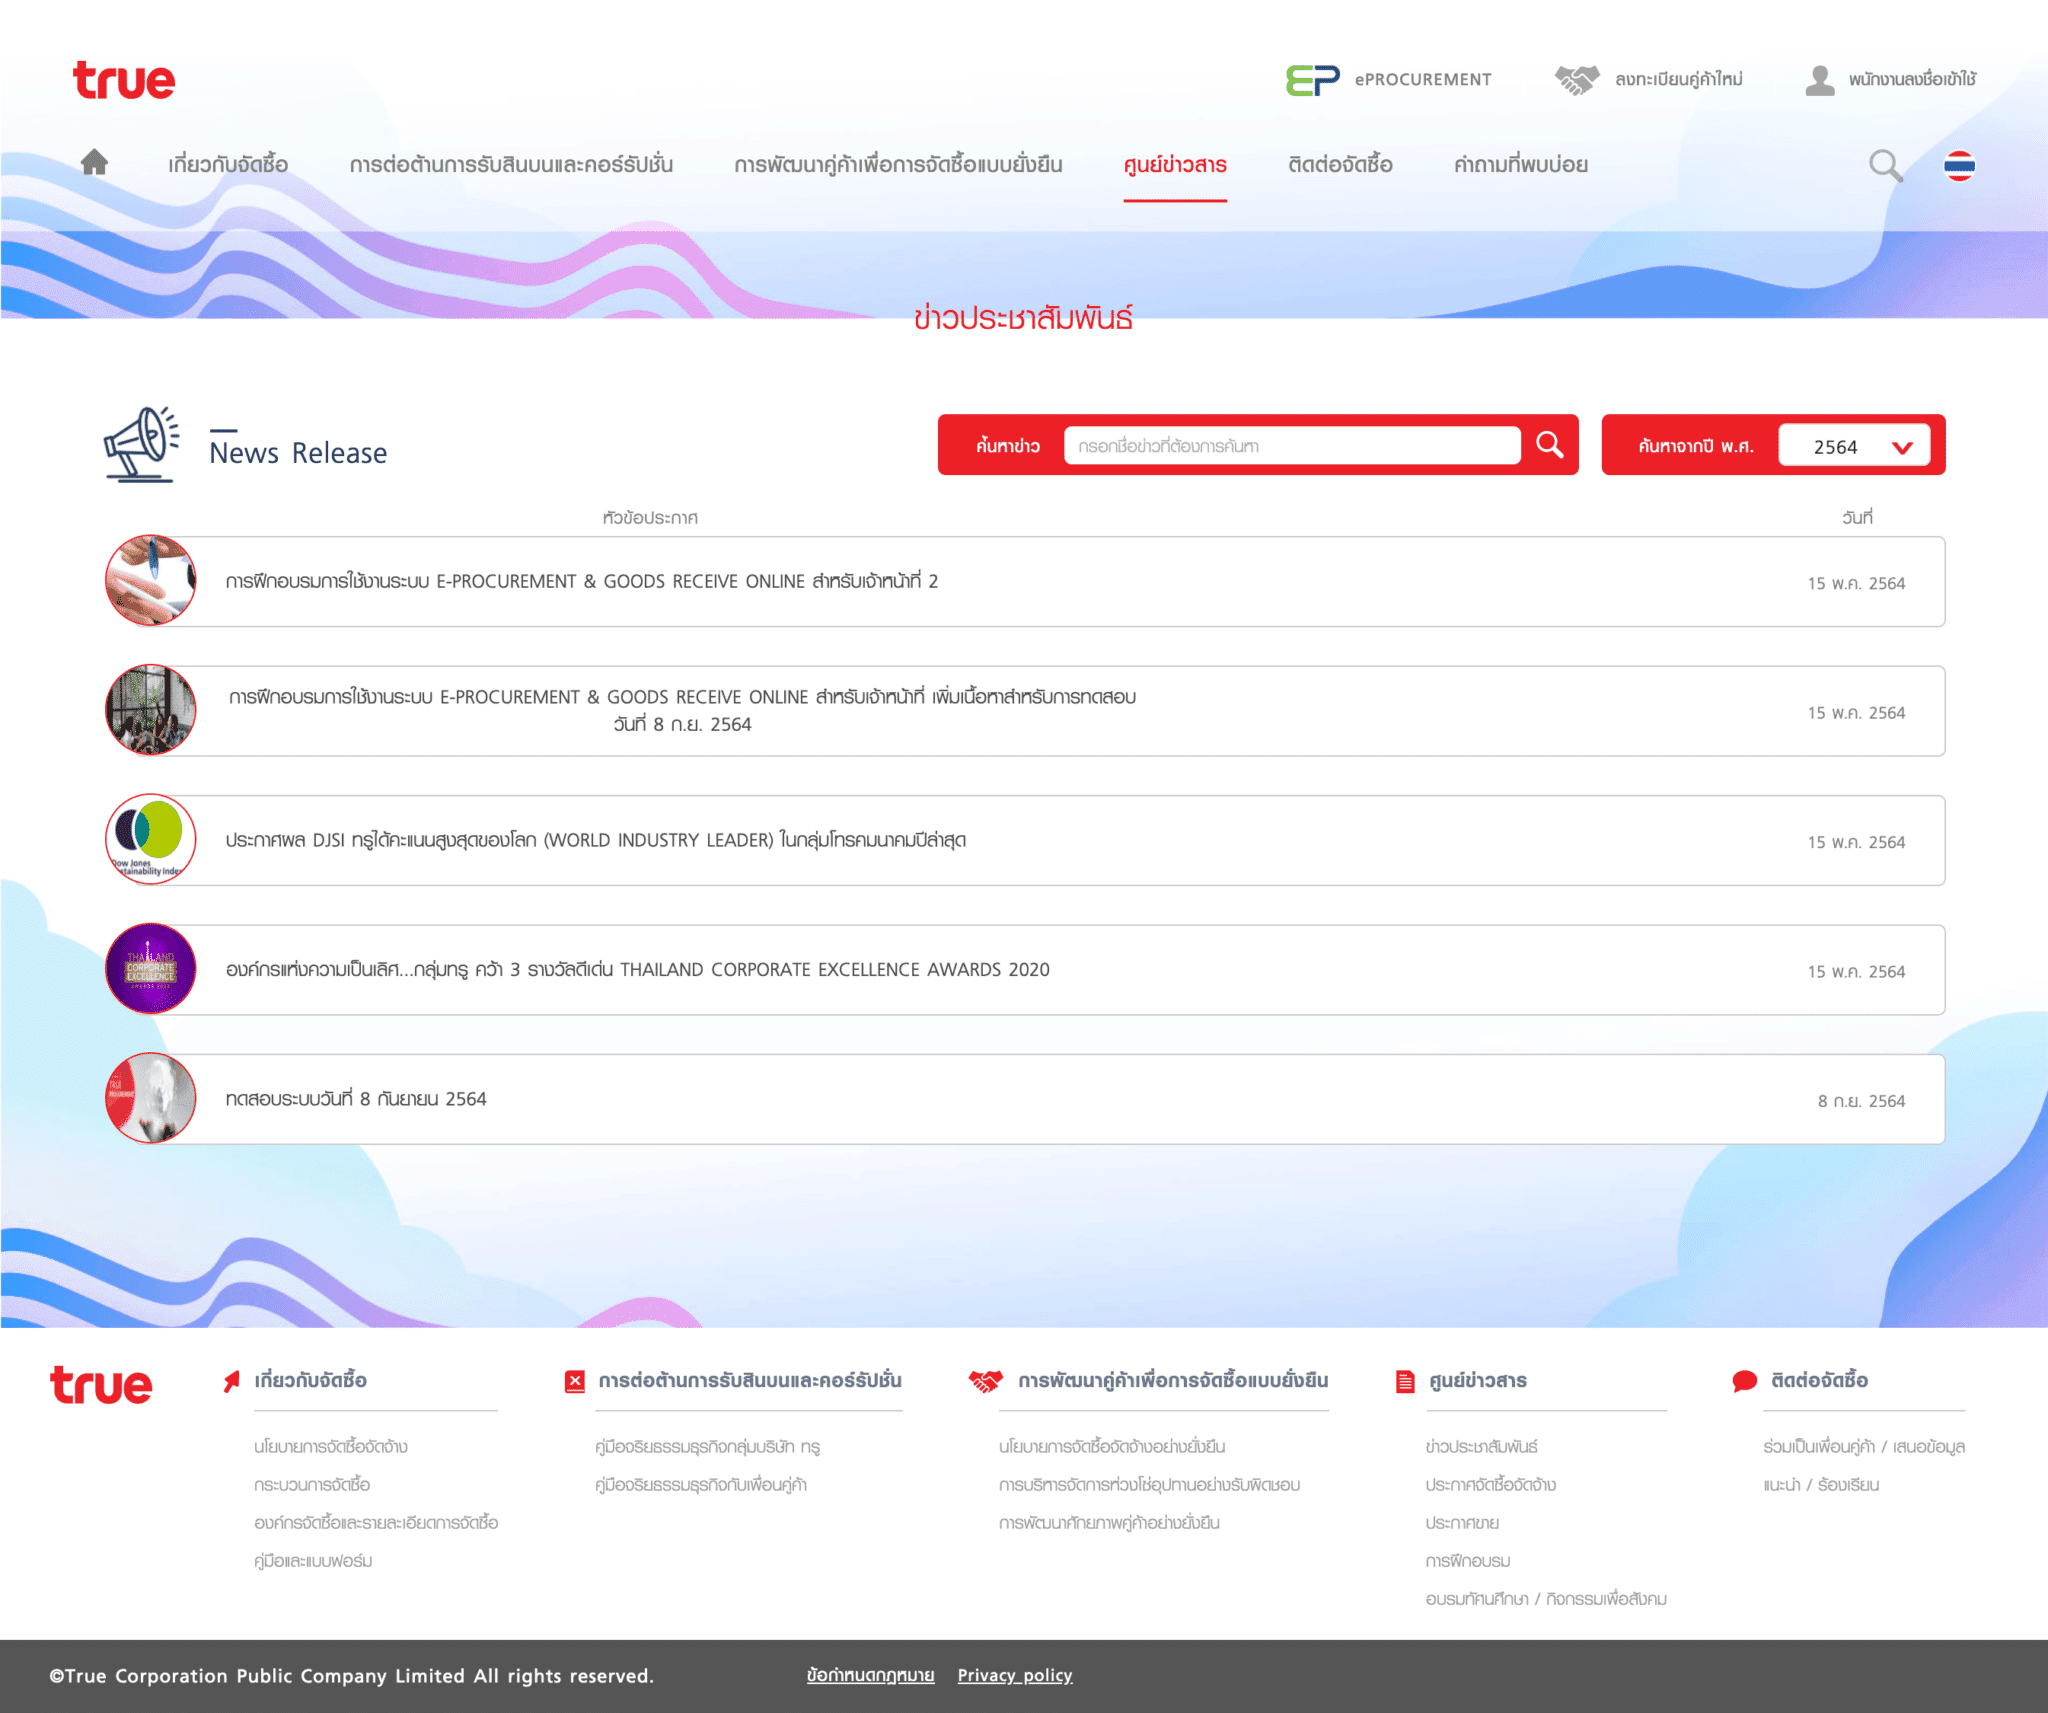Click footer true logo
This screenshot has height=1713, width=2048.
click(101, 1385)
